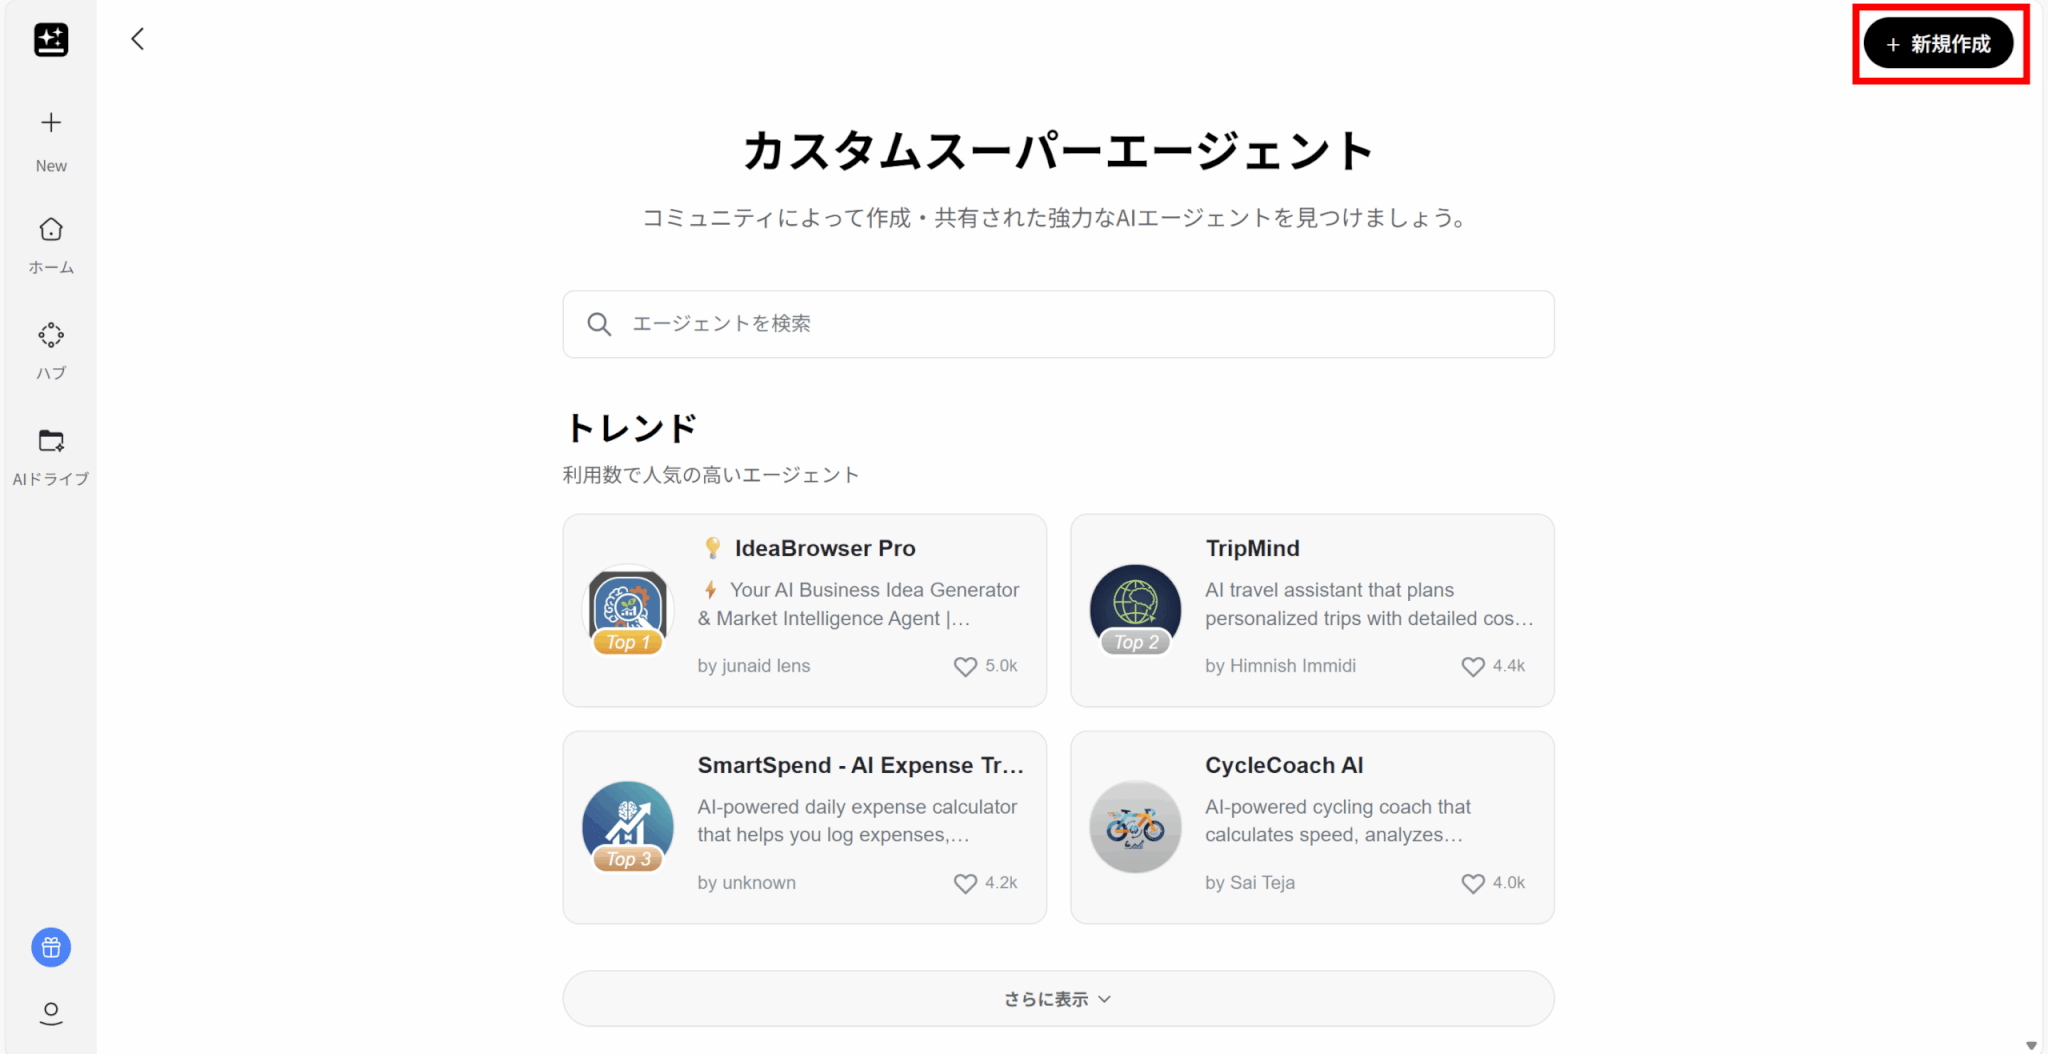Open AIドライブ in the sidebar
The image size is (2048, 1054).
pyautogui.click(x=51, y=458)
